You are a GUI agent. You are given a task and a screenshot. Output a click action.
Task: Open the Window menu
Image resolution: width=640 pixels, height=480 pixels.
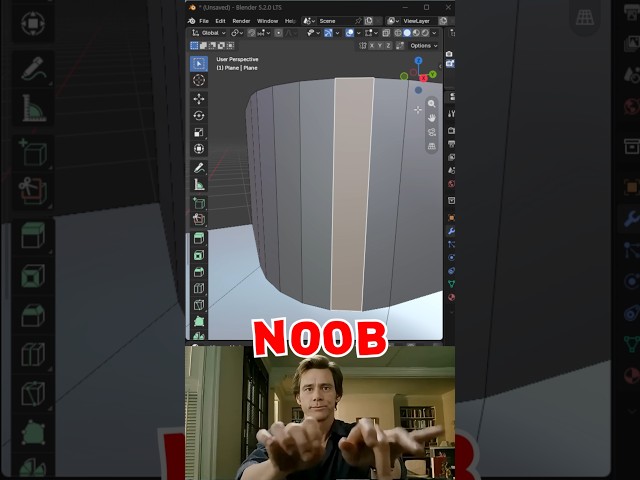[x=267, y=21]
